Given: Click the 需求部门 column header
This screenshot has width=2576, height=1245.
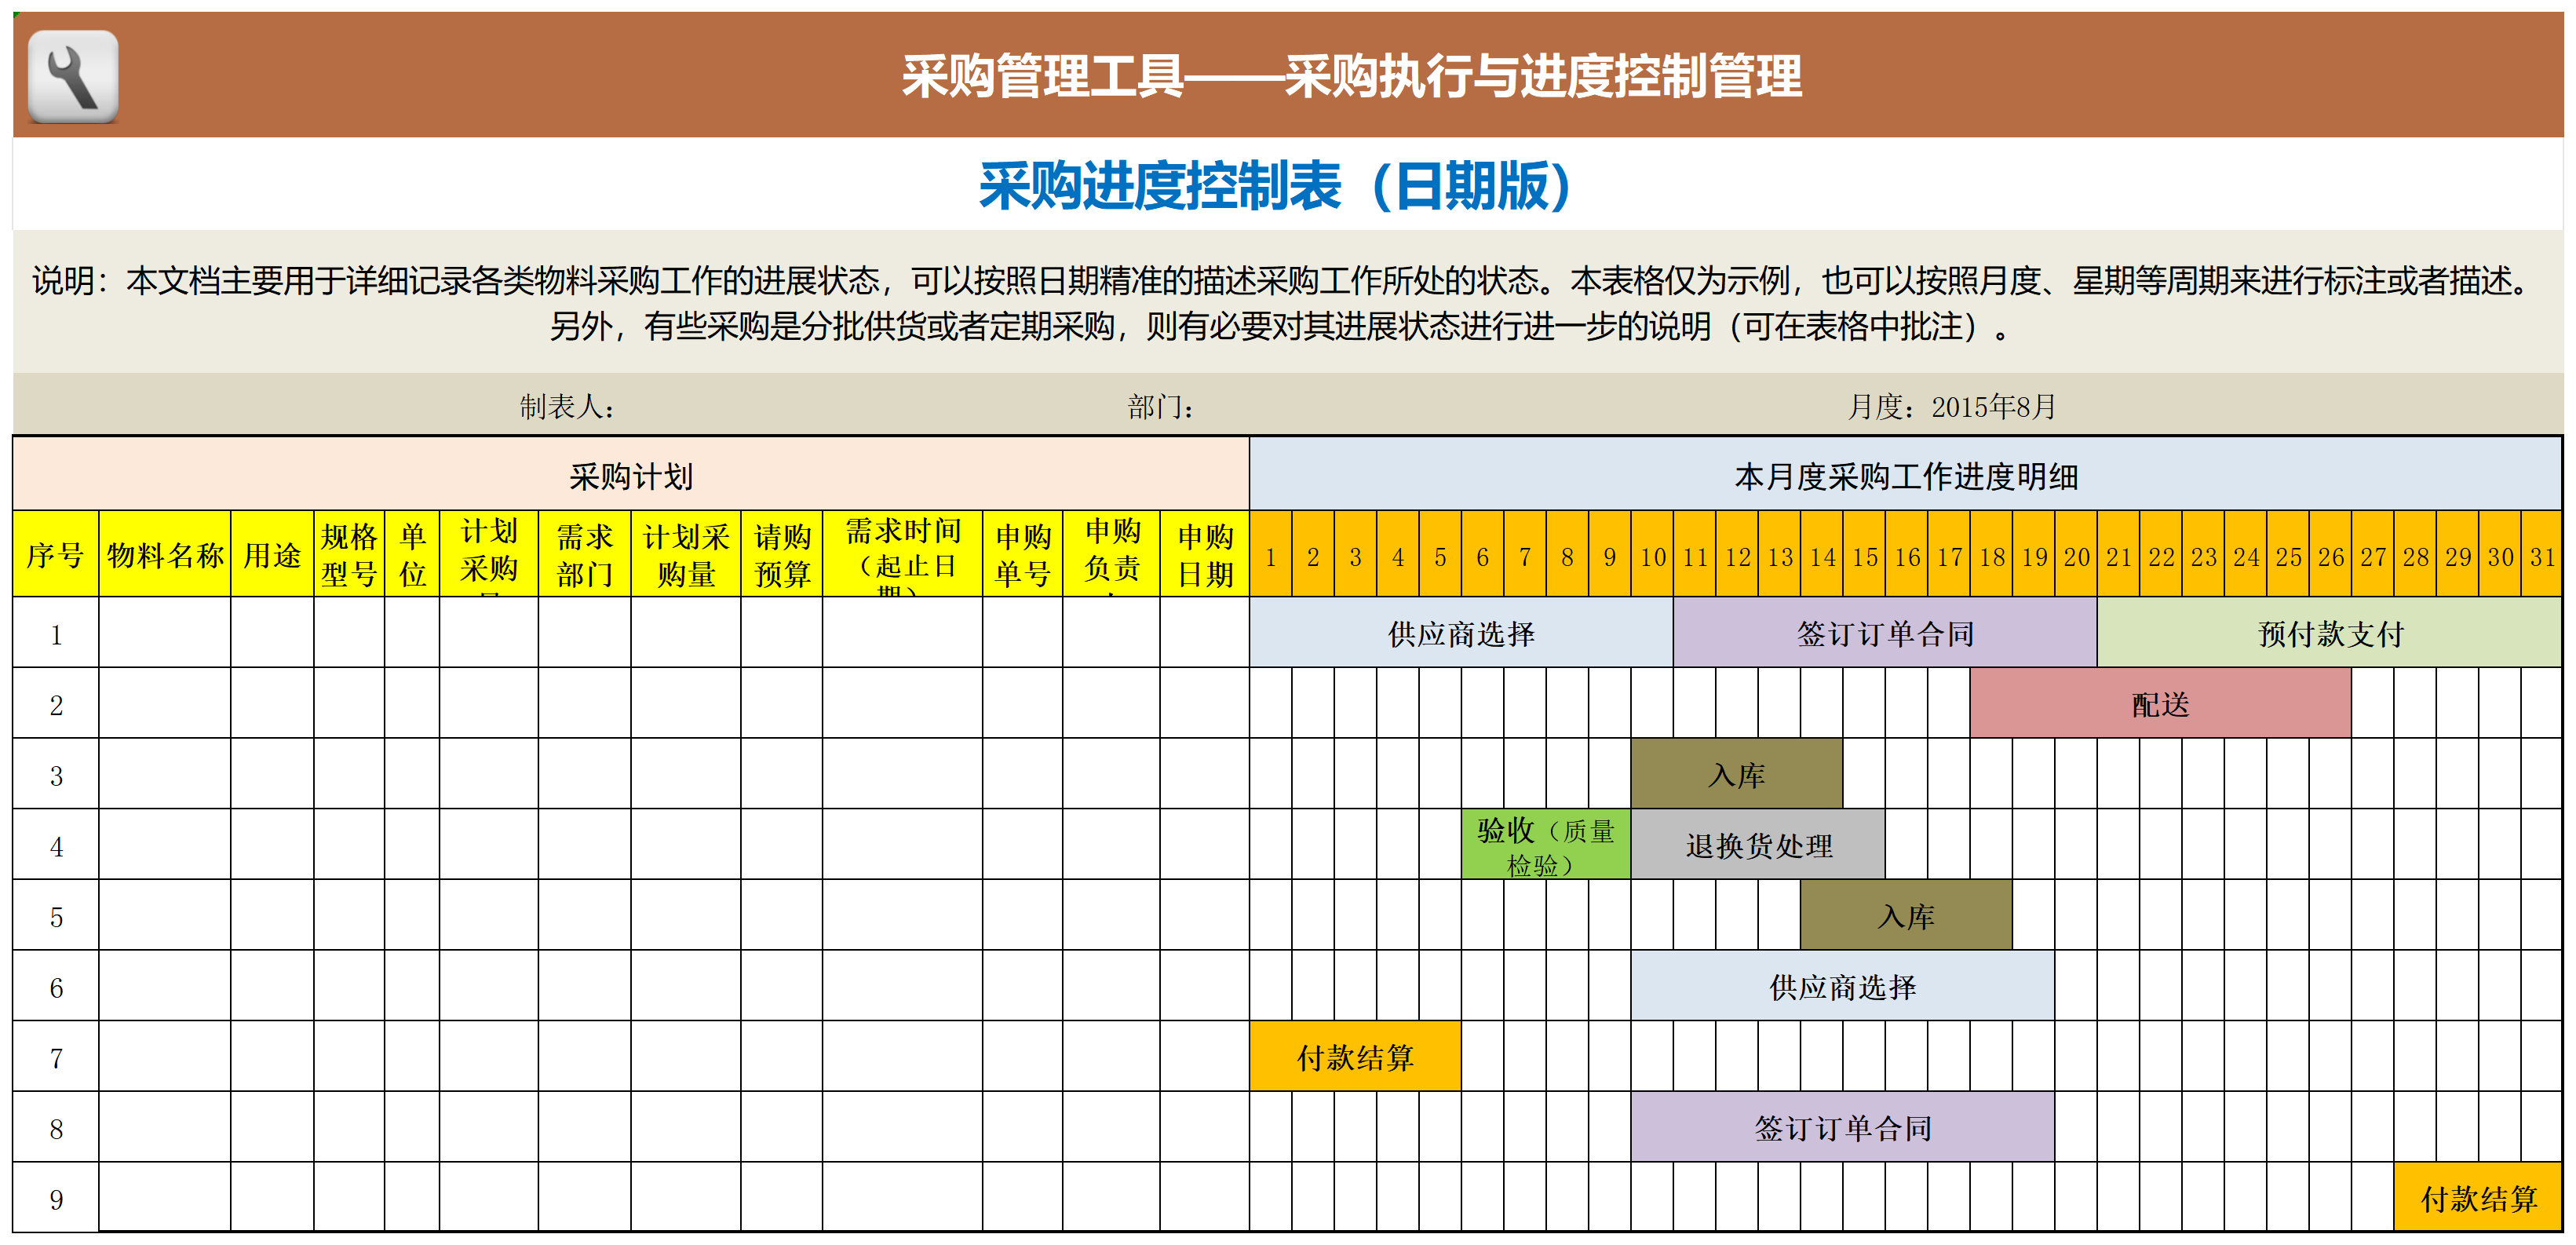Looking at the screenshot, I should tap(585, 555).
